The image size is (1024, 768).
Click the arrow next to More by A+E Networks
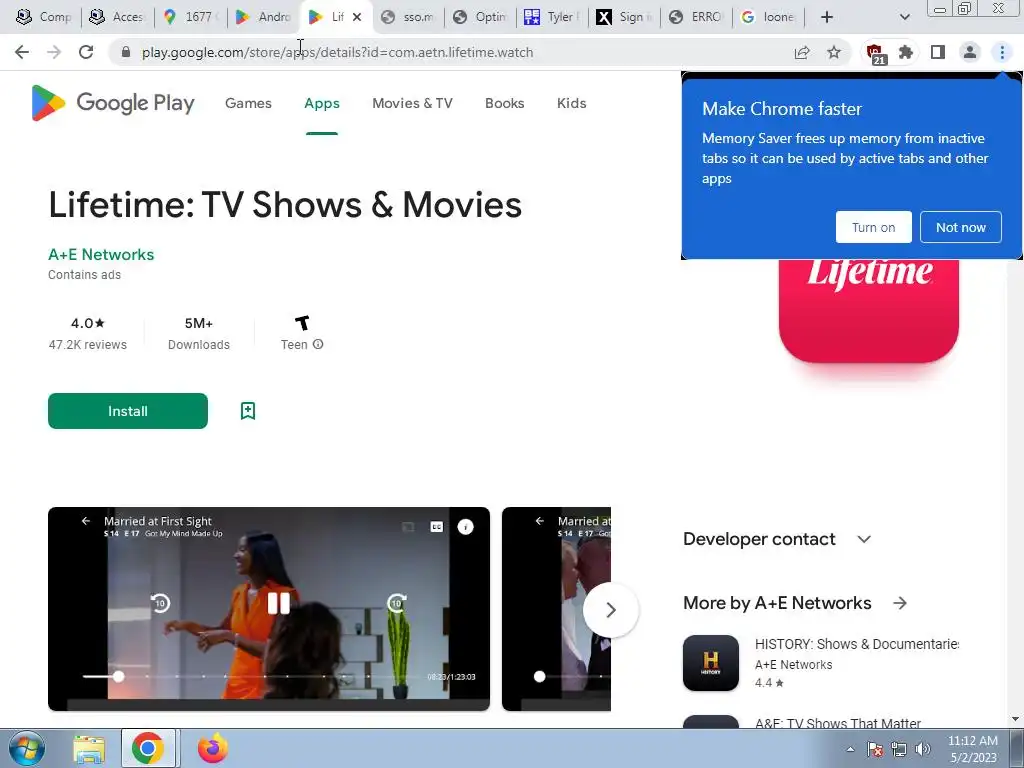click(x=900, y=603)
